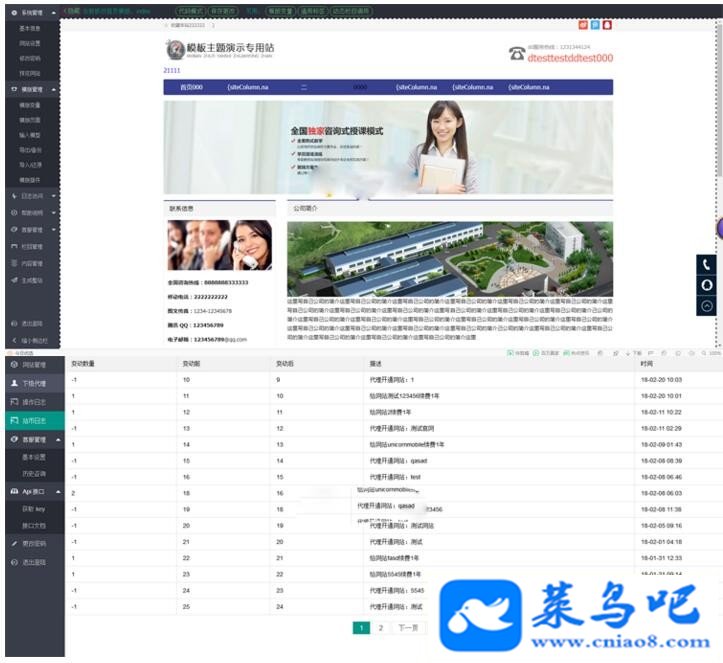Click the 保存更改 toolbar button

point(223,11)
